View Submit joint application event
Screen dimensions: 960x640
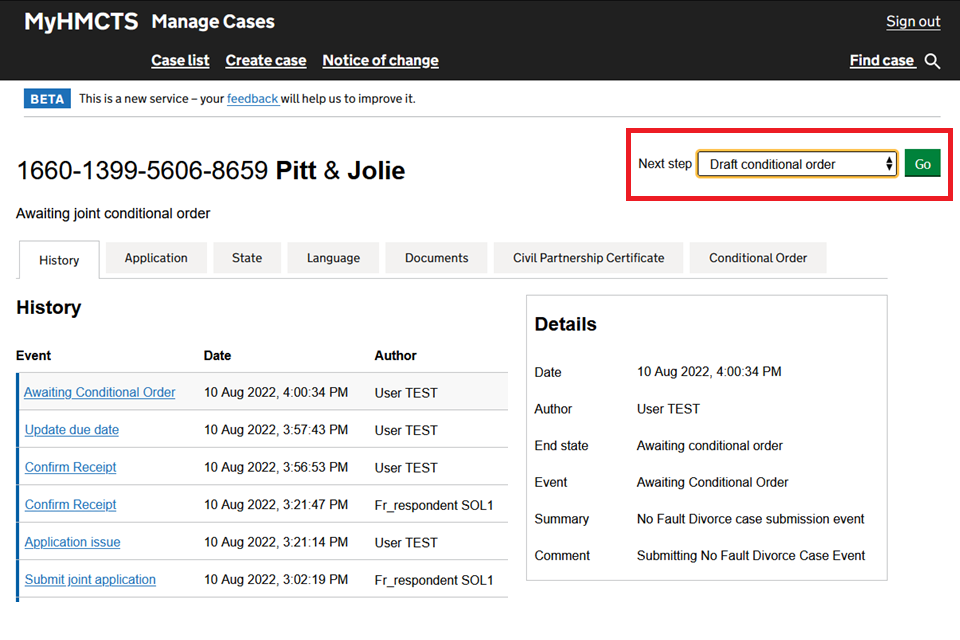(90, 579)
